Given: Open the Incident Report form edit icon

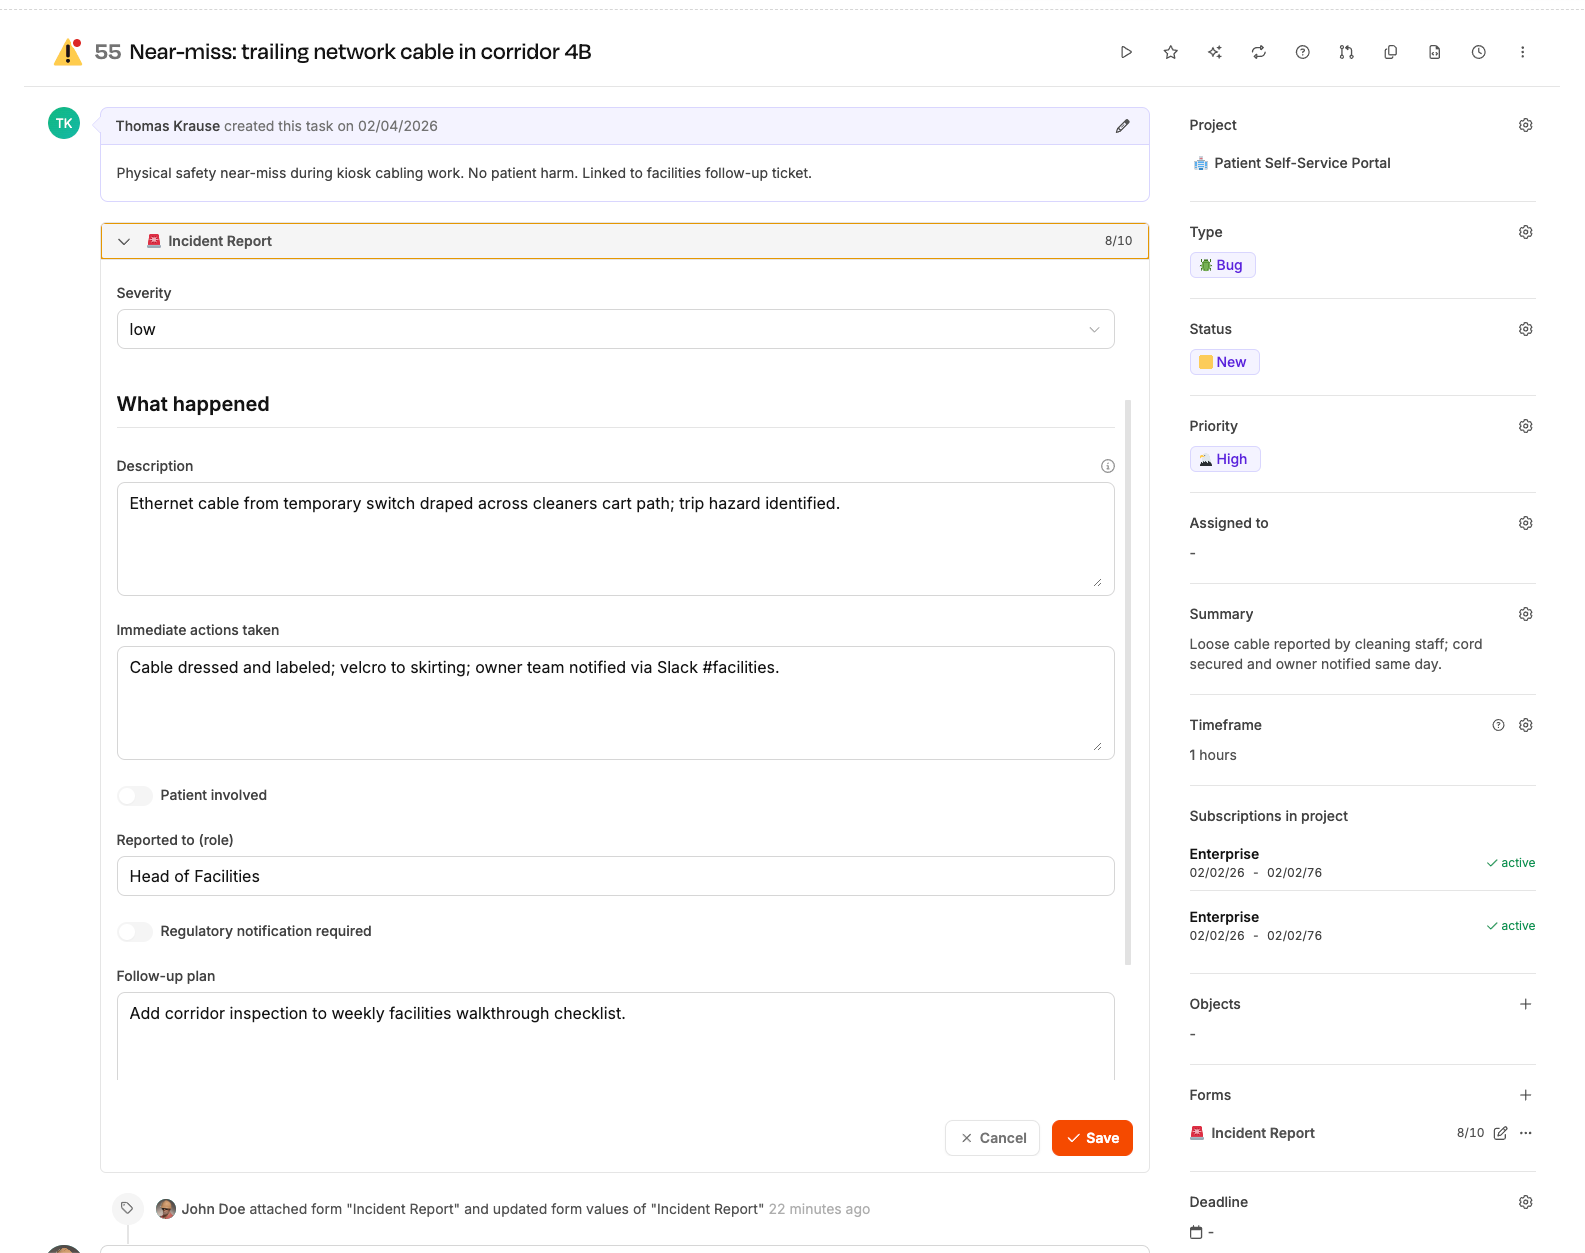Looking at the screenshot, I should [1500, 1133].
